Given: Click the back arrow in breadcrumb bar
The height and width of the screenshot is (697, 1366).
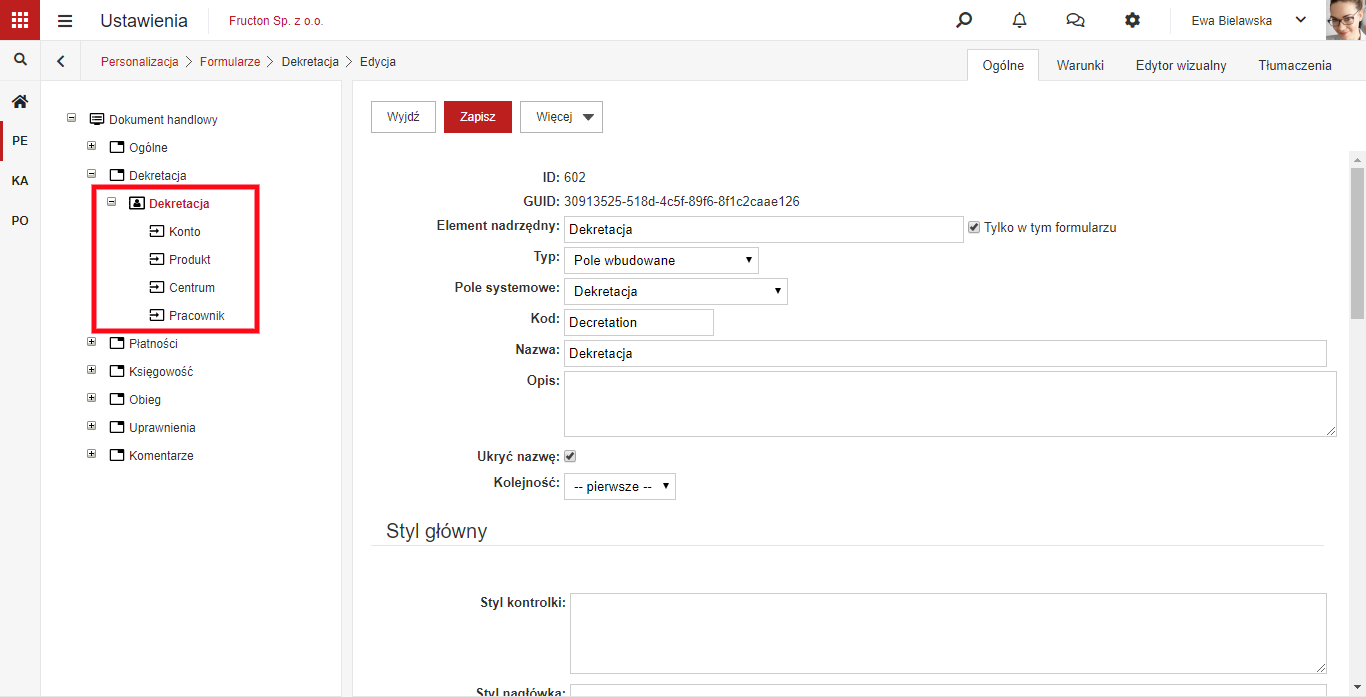Looking at the screenshot, I should pyautogui.click(x=61, y=61).
